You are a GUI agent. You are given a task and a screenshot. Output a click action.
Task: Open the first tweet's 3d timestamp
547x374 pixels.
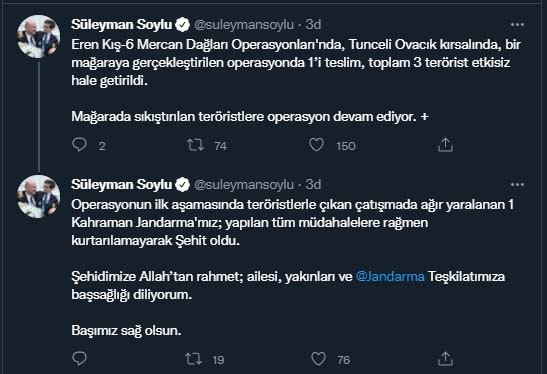pyautogui.click(x=313, y=24)
